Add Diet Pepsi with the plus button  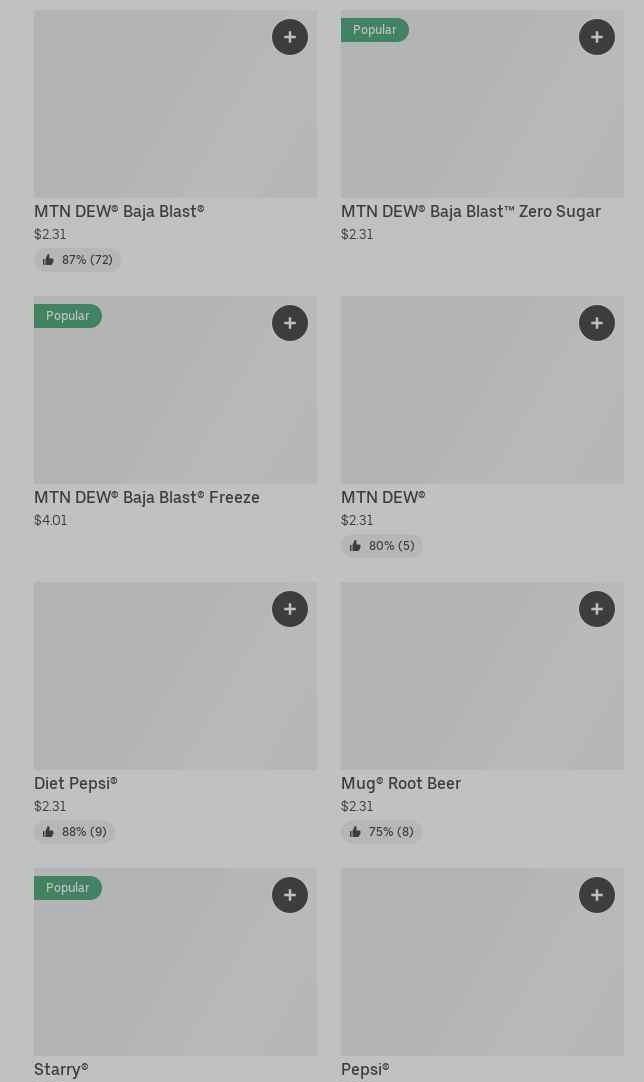[x=290, y=609]
